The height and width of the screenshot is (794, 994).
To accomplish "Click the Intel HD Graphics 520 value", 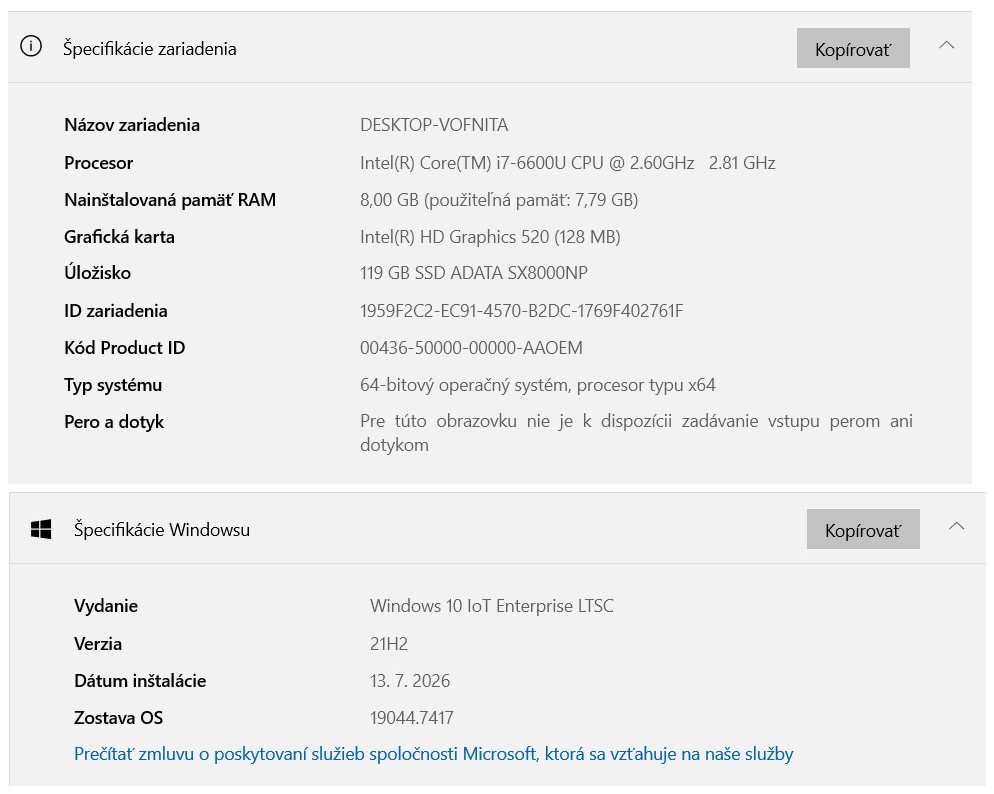I will click(x=490, y=237).
